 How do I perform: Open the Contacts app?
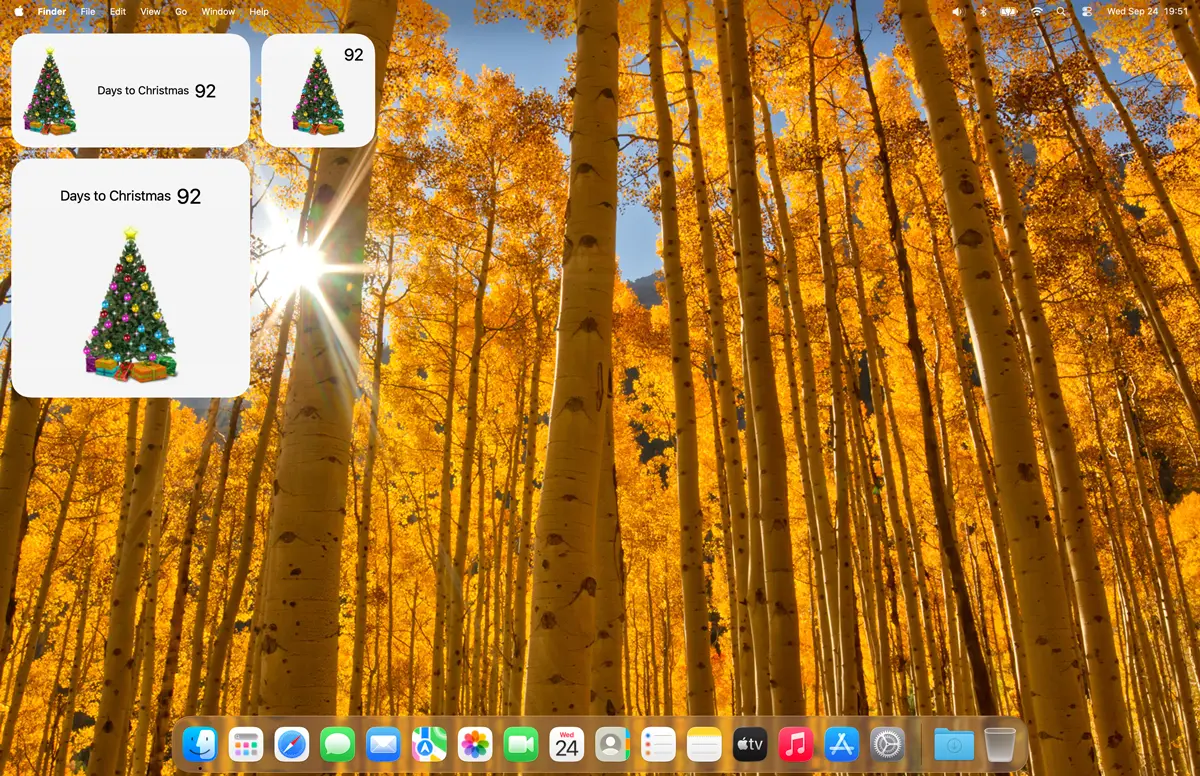pyautogui.click(x=612, y=743)
